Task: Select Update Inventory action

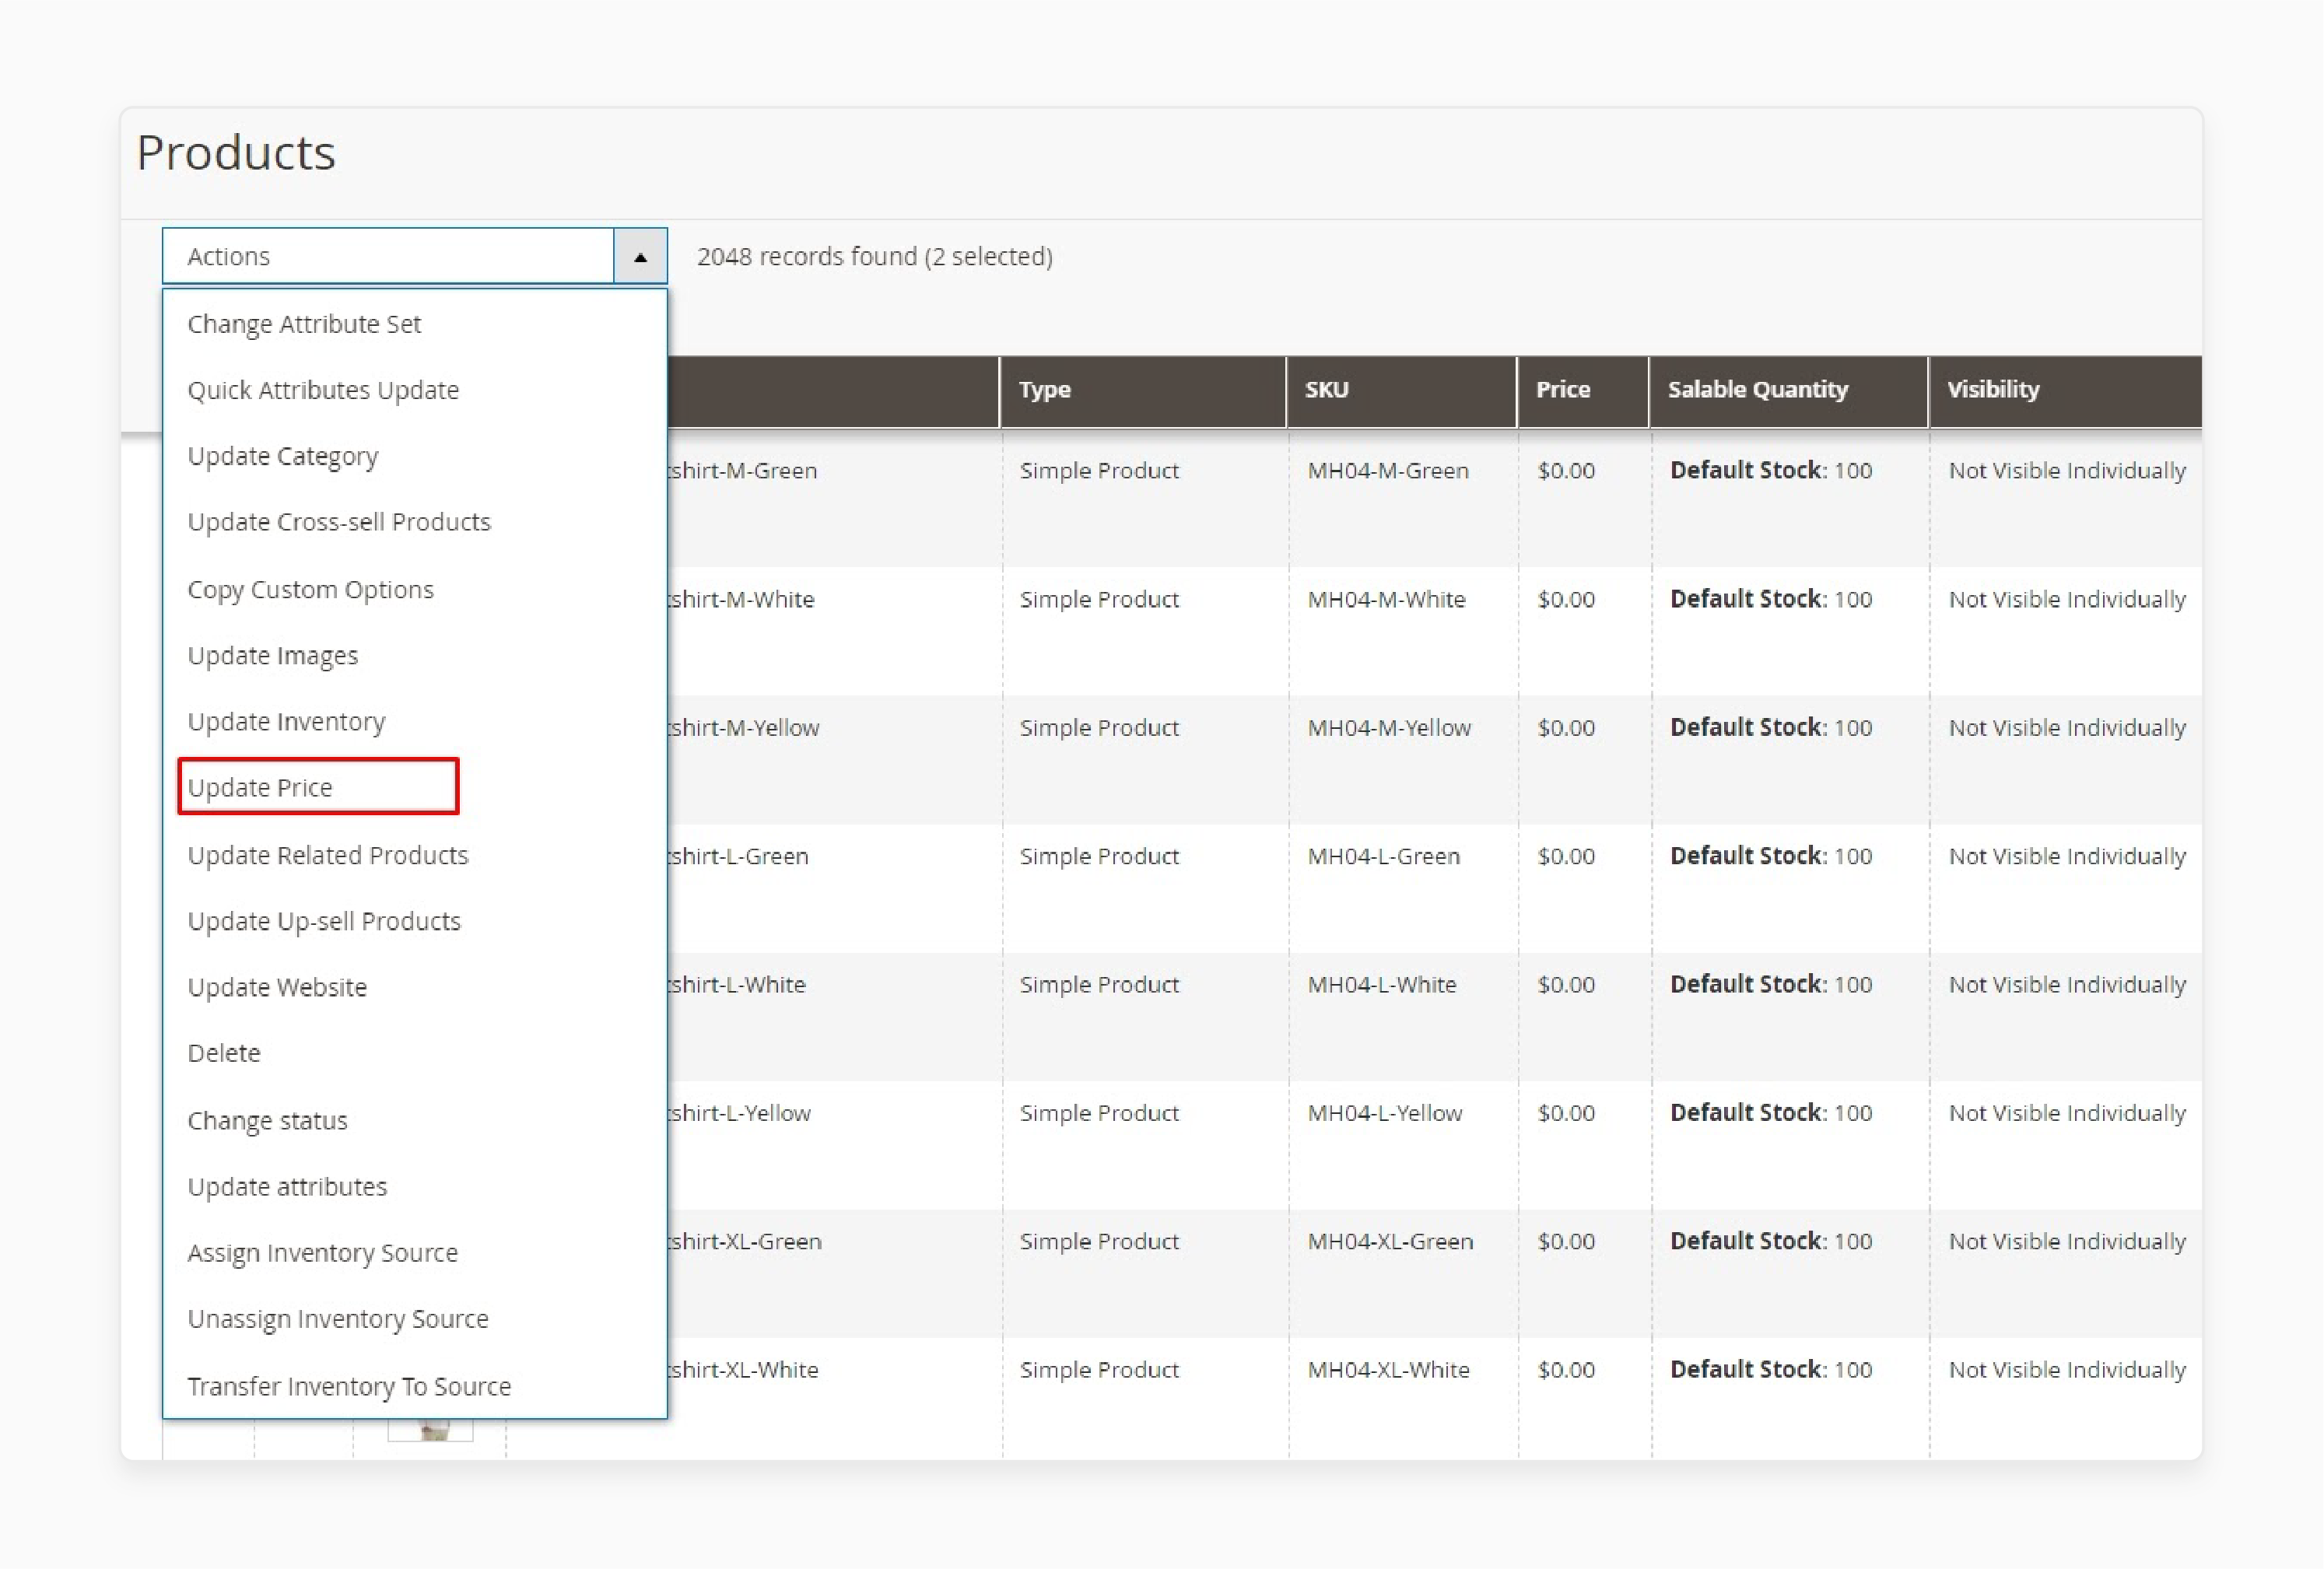Action: tap(286, 721)
